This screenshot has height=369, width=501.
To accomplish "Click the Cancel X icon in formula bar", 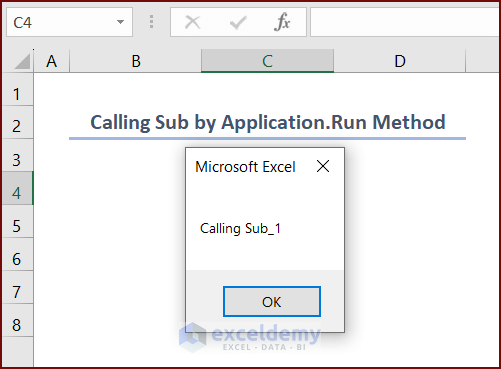I will click(192, 22).
